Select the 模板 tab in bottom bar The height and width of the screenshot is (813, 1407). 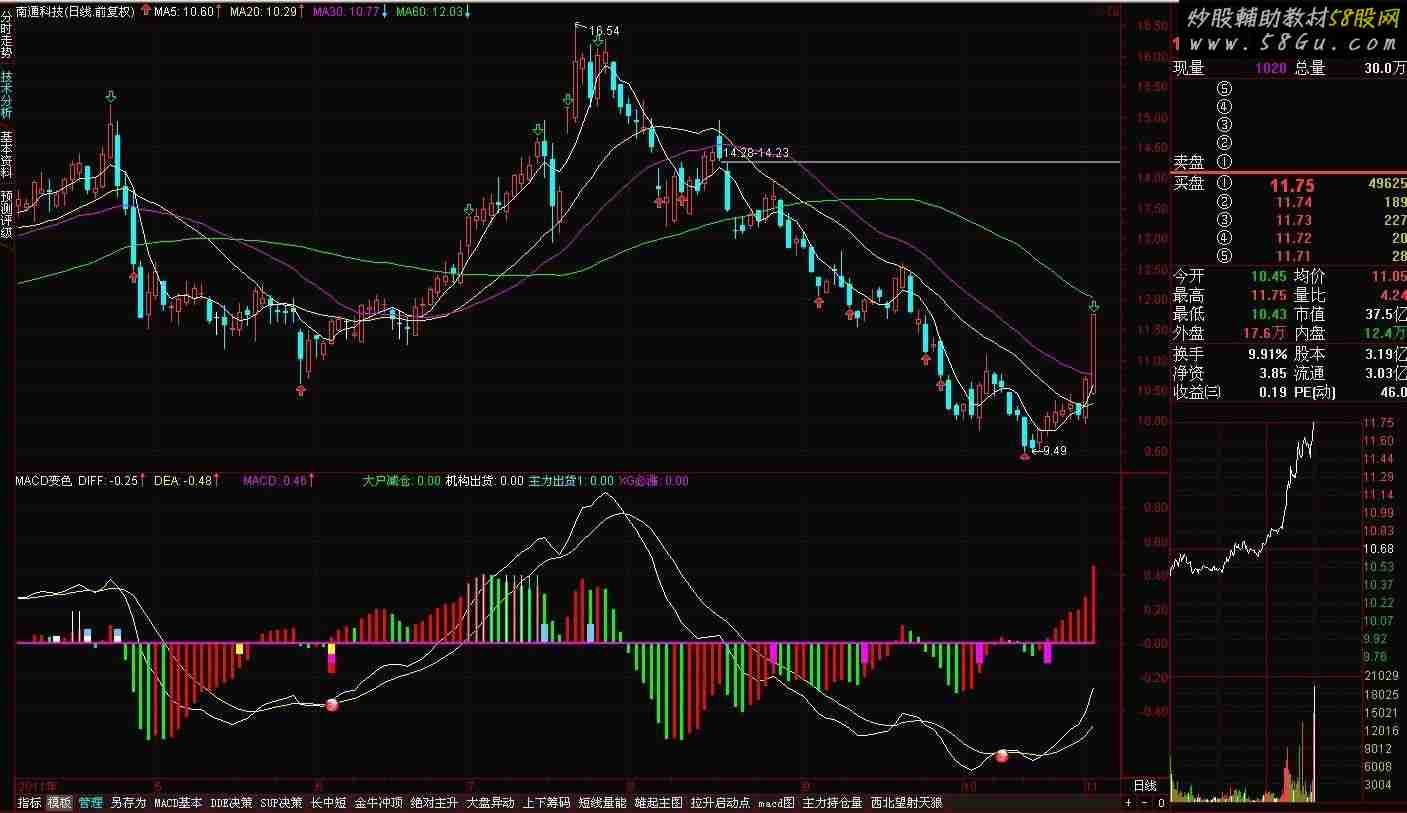pyautogui.click(x=59, y=802)
